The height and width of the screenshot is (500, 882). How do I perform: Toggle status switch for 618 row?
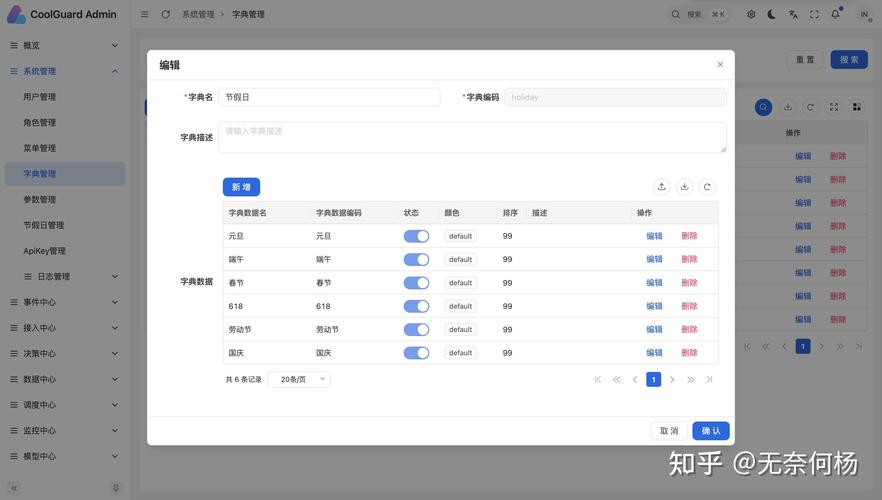[x=416, y=306]
